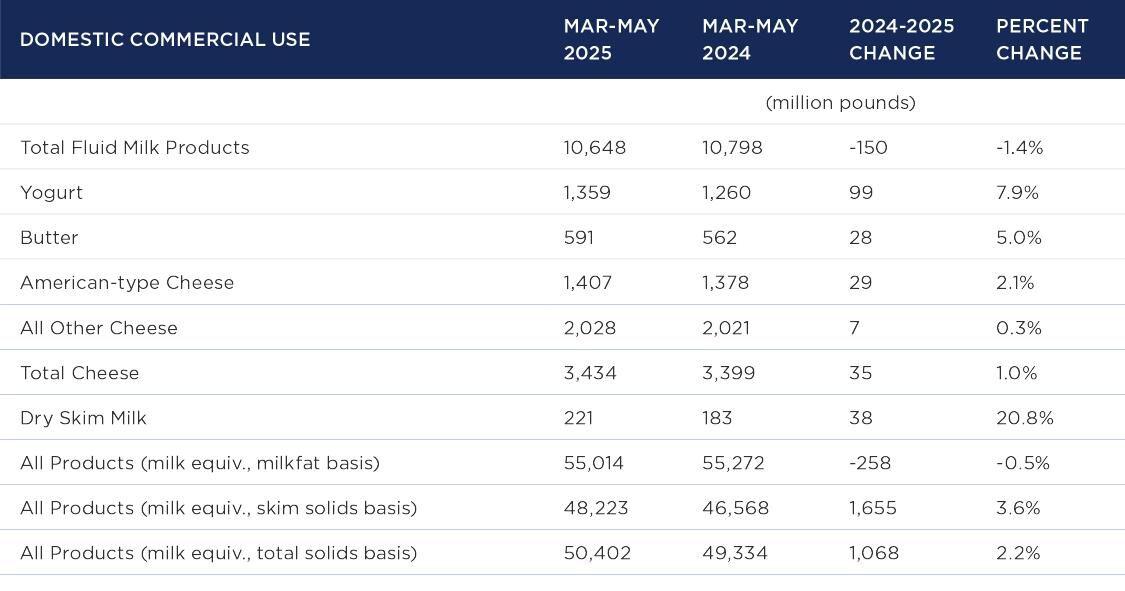Click the Total Cheese row label
The width and height of the screenshot is (1125, 591).
tap(80, 373)
